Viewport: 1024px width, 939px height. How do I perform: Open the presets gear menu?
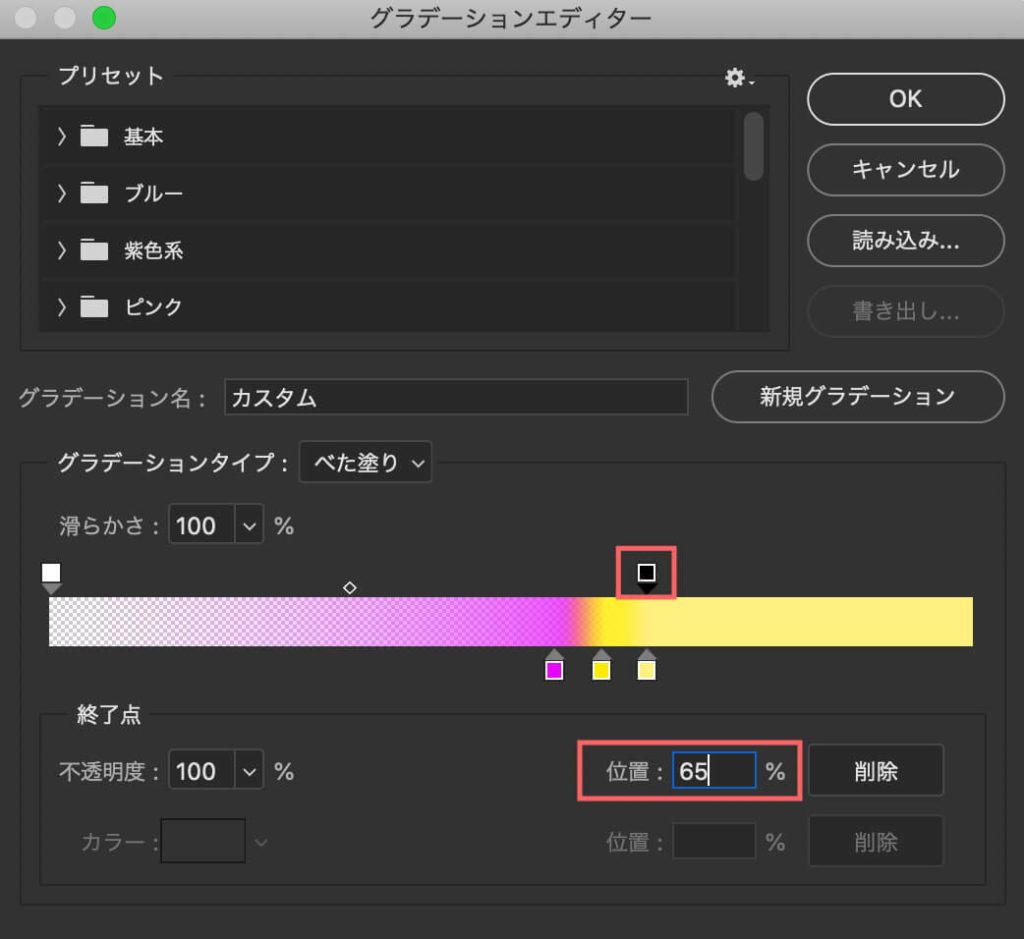(739, 78)
